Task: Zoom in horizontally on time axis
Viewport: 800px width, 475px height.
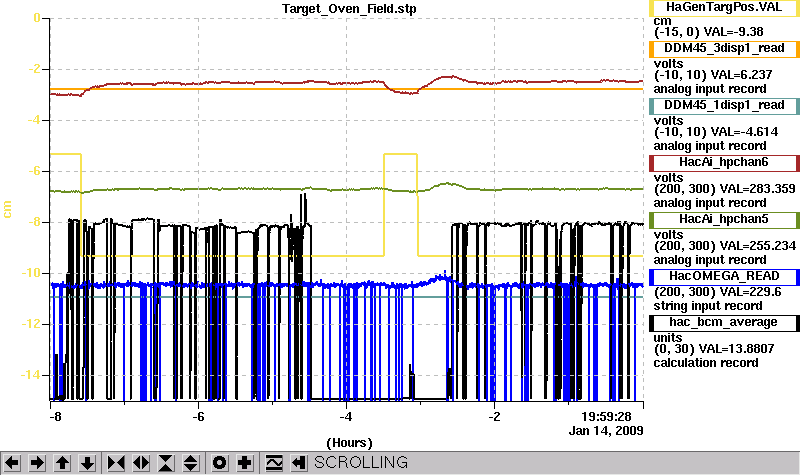Action: coord(116,463)
